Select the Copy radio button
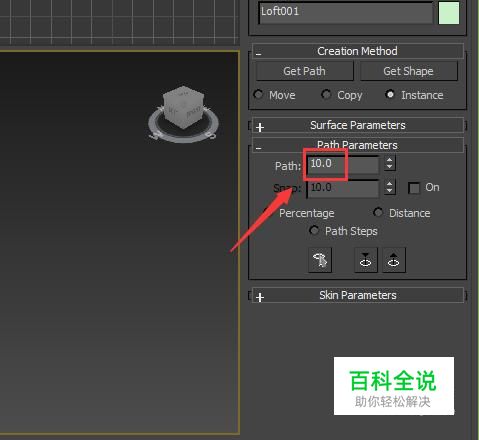The height and width of the screenshot is (440, 479). click(x=326, y=95)
